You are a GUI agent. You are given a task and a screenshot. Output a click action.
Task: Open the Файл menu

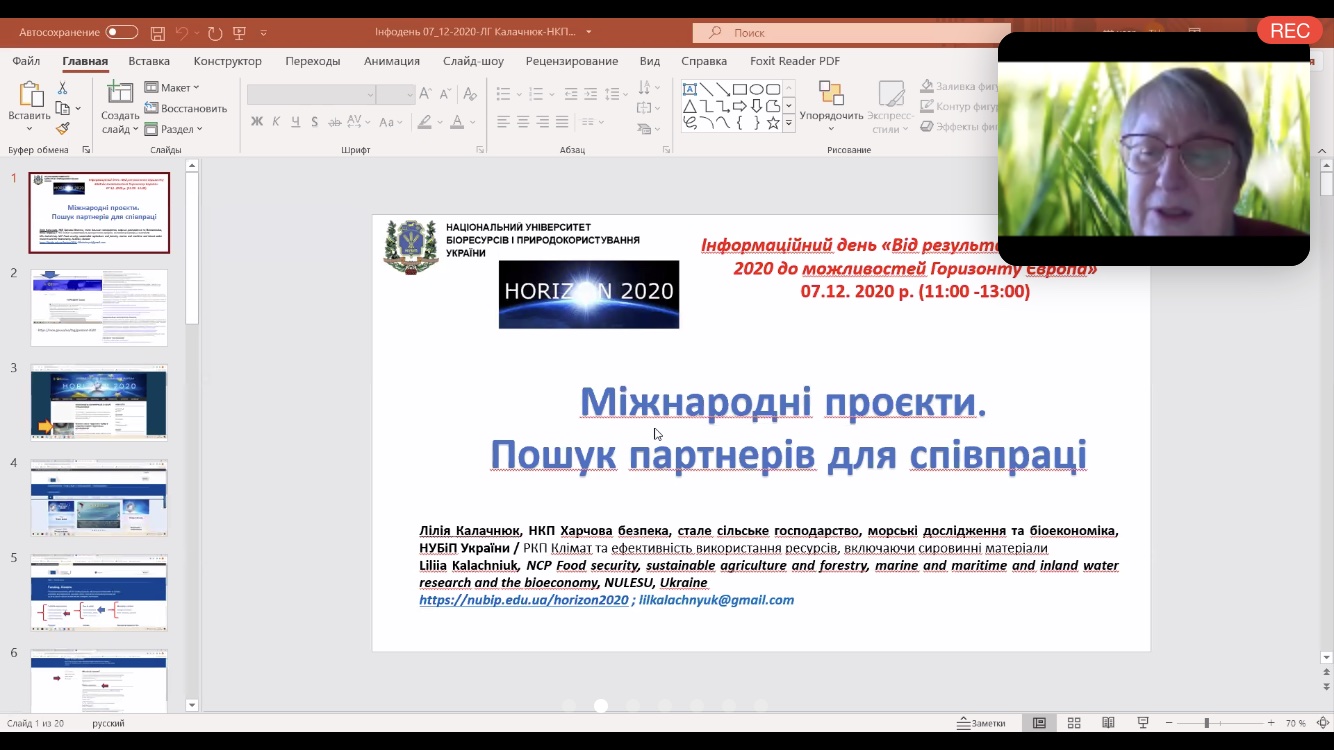(x=26, y=61)
